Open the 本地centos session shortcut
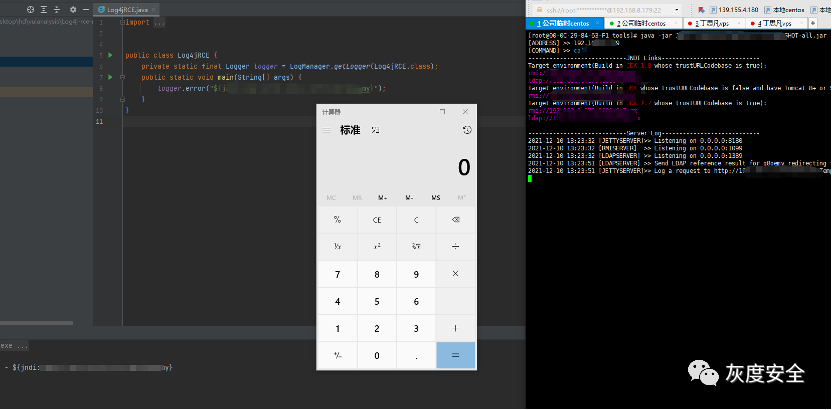This screenshot has height=410, width=832. coord(785,10)
